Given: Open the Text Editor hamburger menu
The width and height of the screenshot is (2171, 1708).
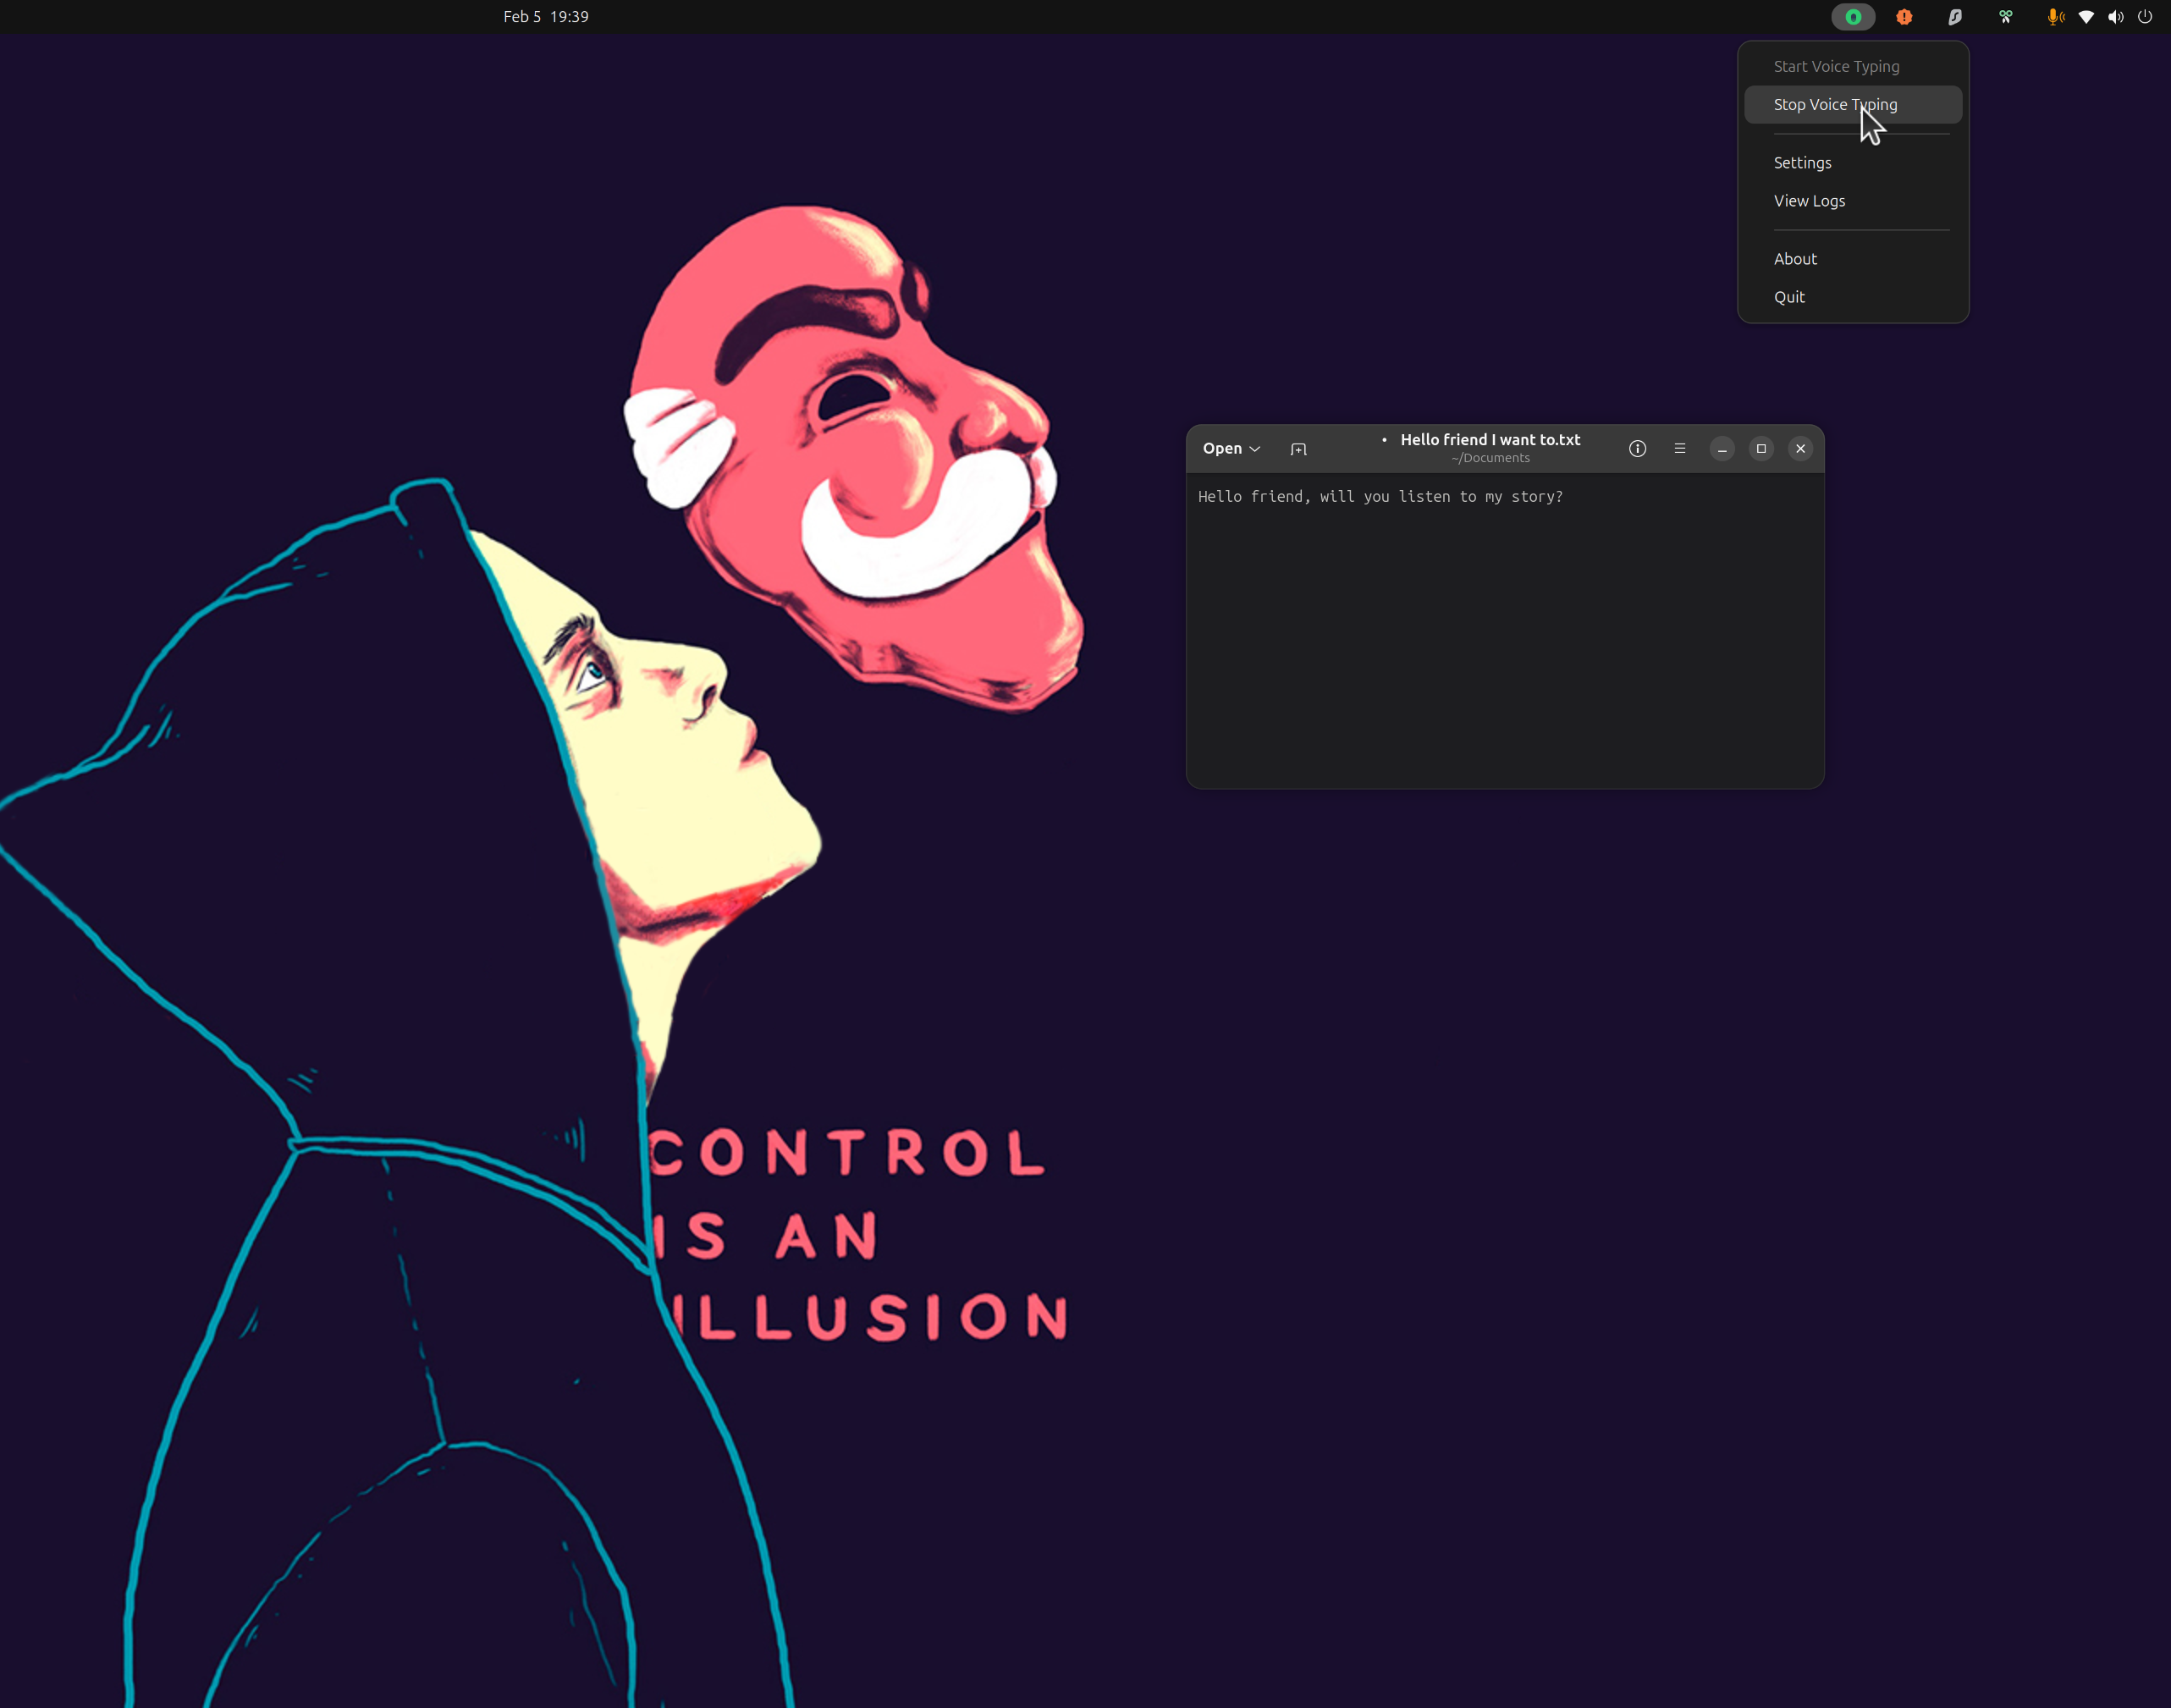Looking at the screenshot, I should pos(1680,449).
